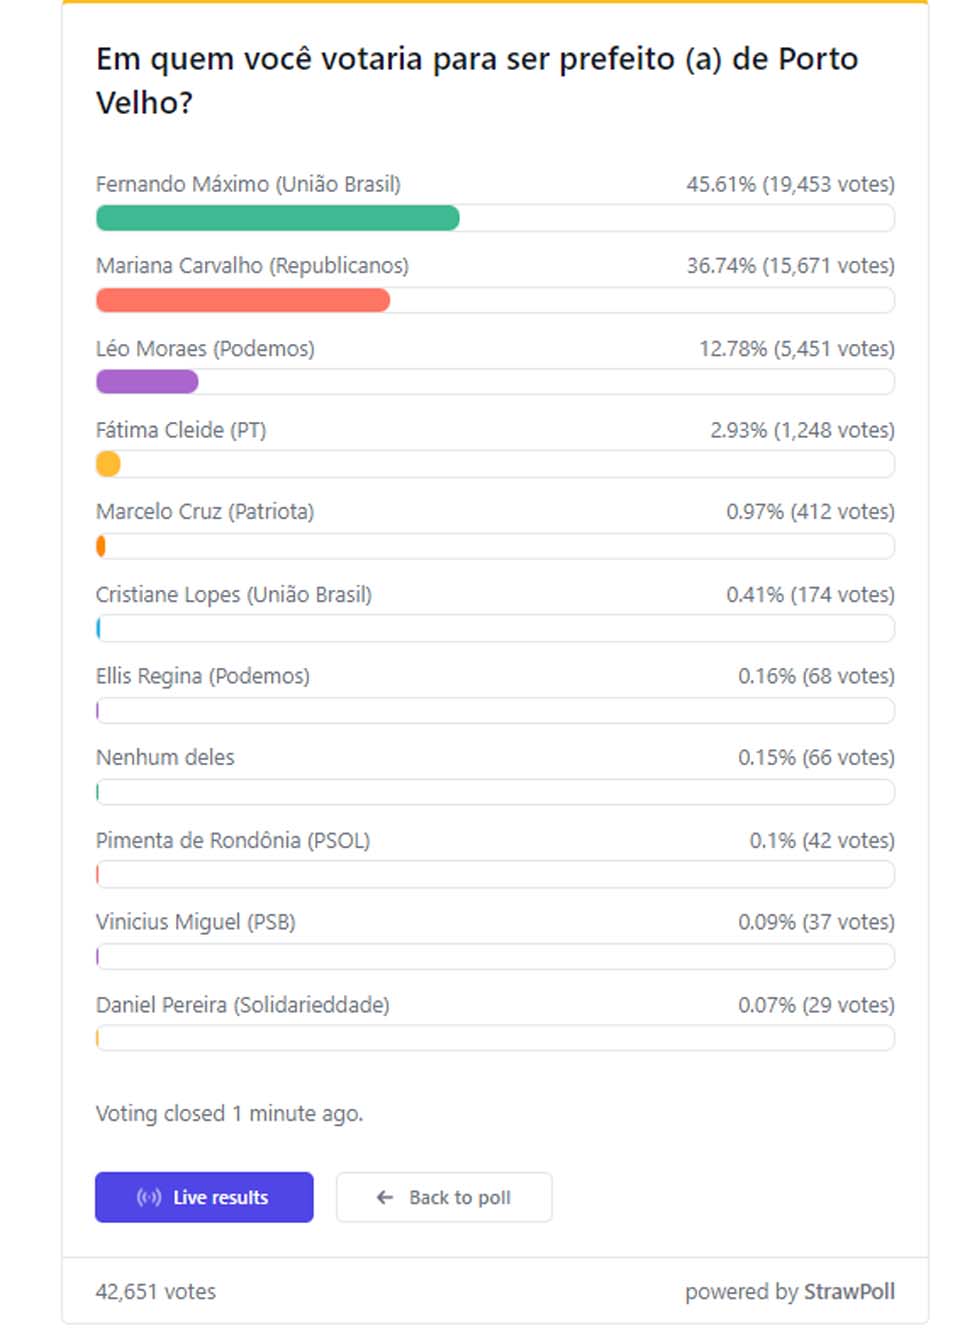
Task: Click the poll question heading
Action: tap(476, 80)
